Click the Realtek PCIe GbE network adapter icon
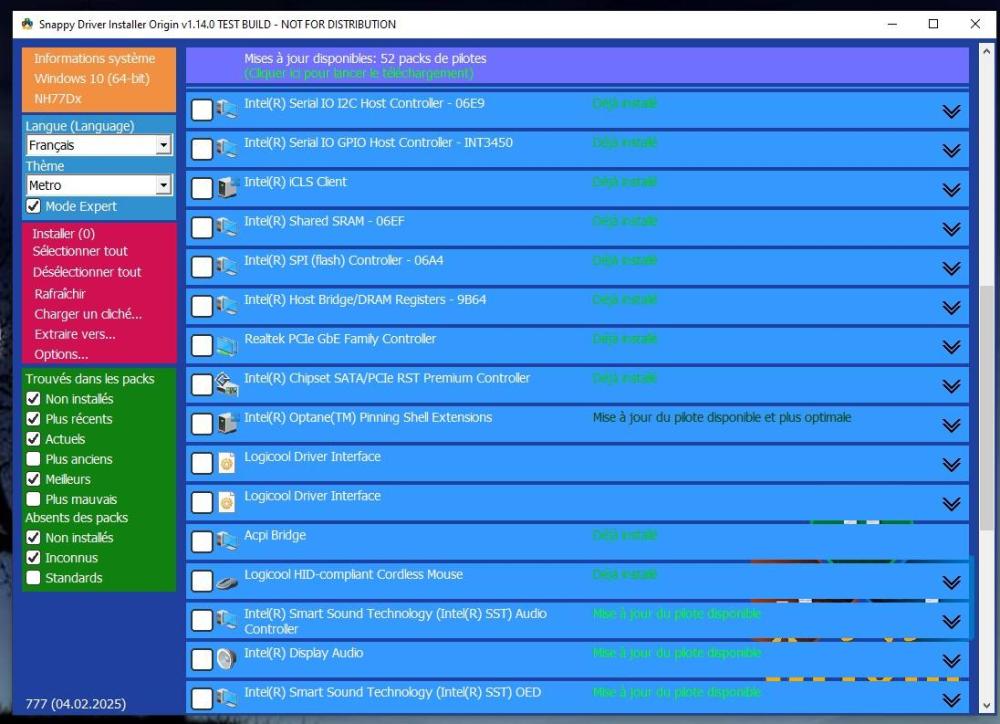This screenshot has height=724, width=1000. [226, 345]
